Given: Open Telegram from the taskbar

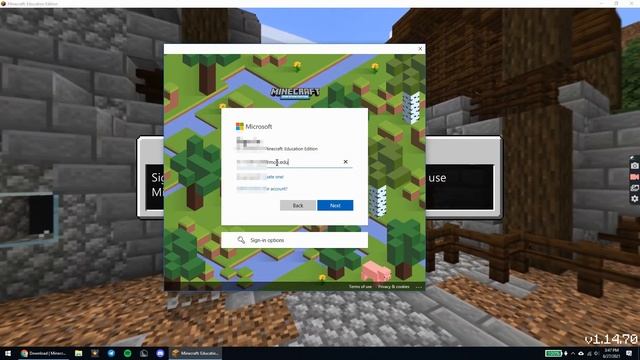Looking at the screenshot, I should click(111, 353).
